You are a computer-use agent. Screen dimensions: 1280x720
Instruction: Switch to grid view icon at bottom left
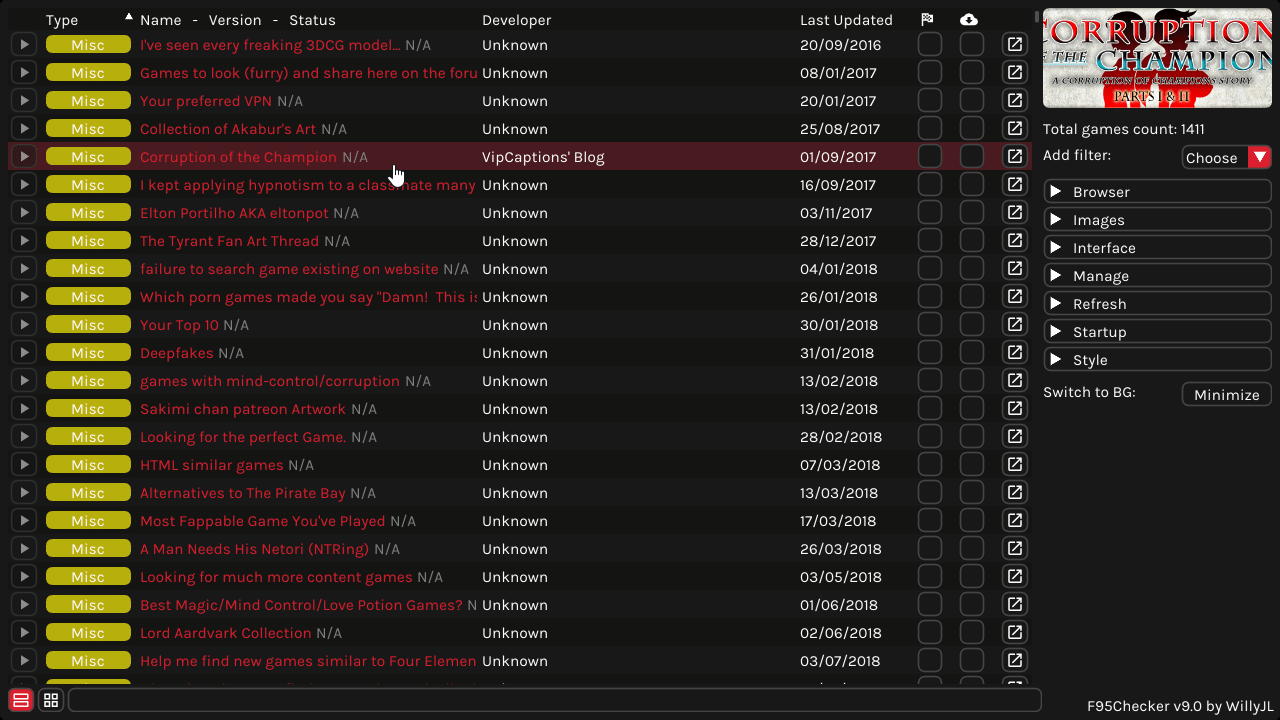pyautogui.click(x=51, y=700)
